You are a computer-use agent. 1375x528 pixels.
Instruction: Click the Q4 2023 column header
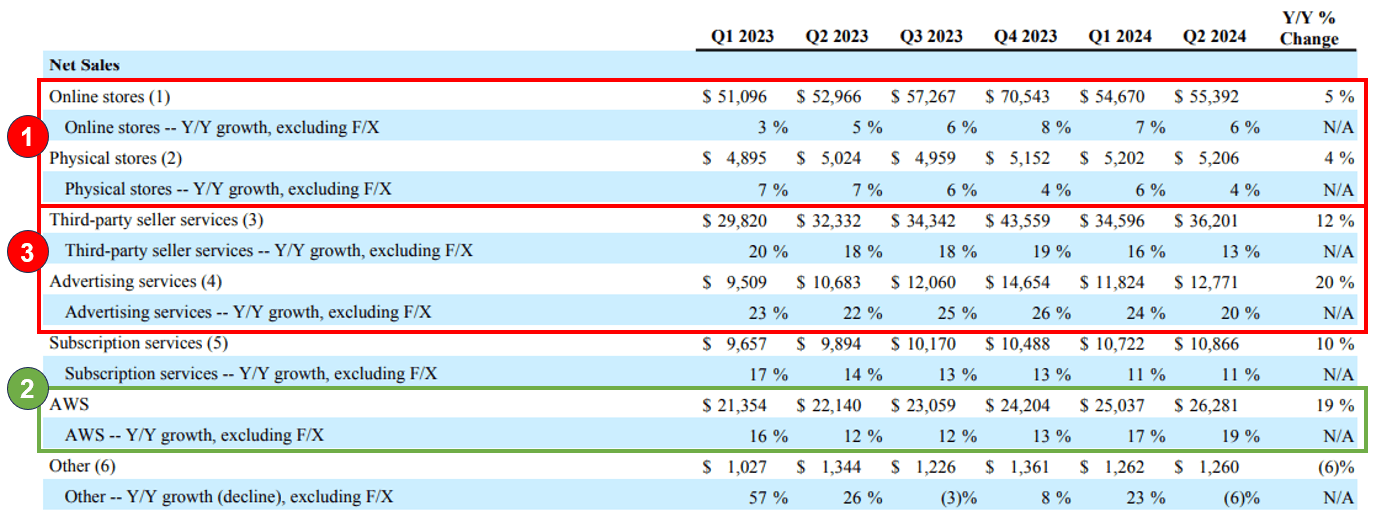pos(1025,36)
